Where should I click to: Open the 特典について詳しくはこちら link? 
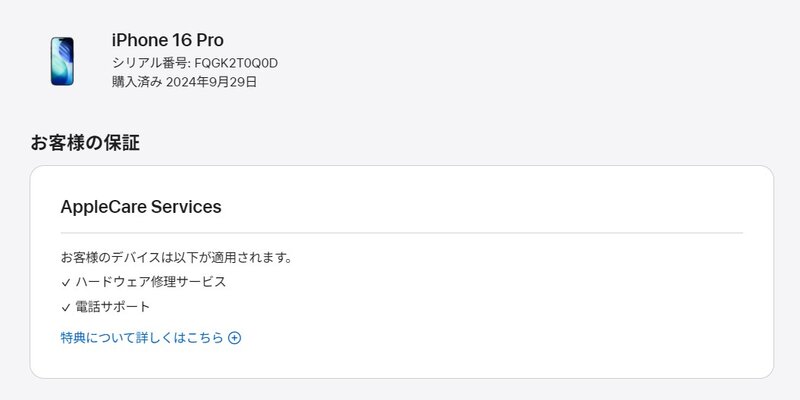[142, 338]
